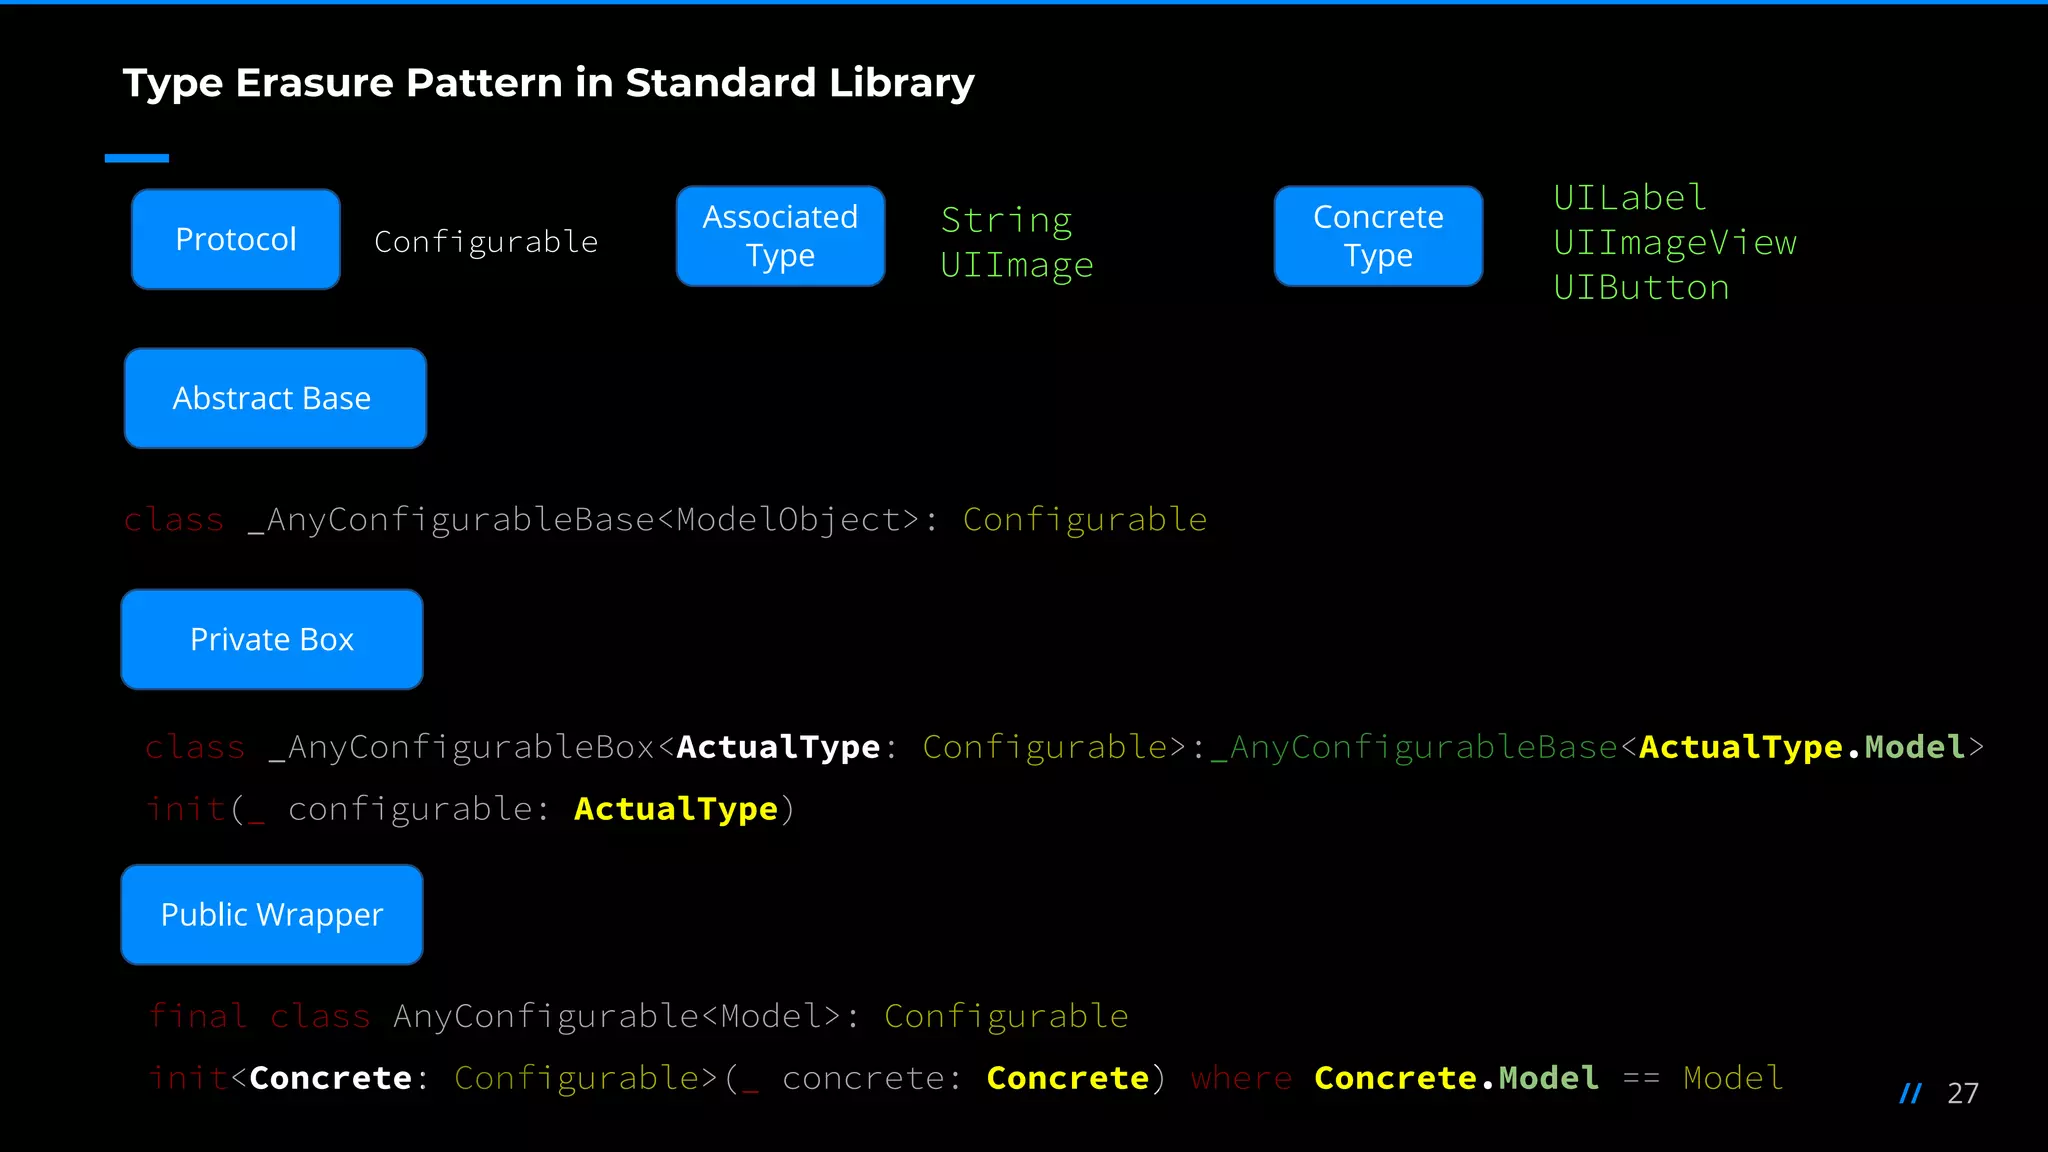Click the slide title Type Erasure Pattern
The height and width of the screenshot is (1152, 2048).
click(548, 83)
